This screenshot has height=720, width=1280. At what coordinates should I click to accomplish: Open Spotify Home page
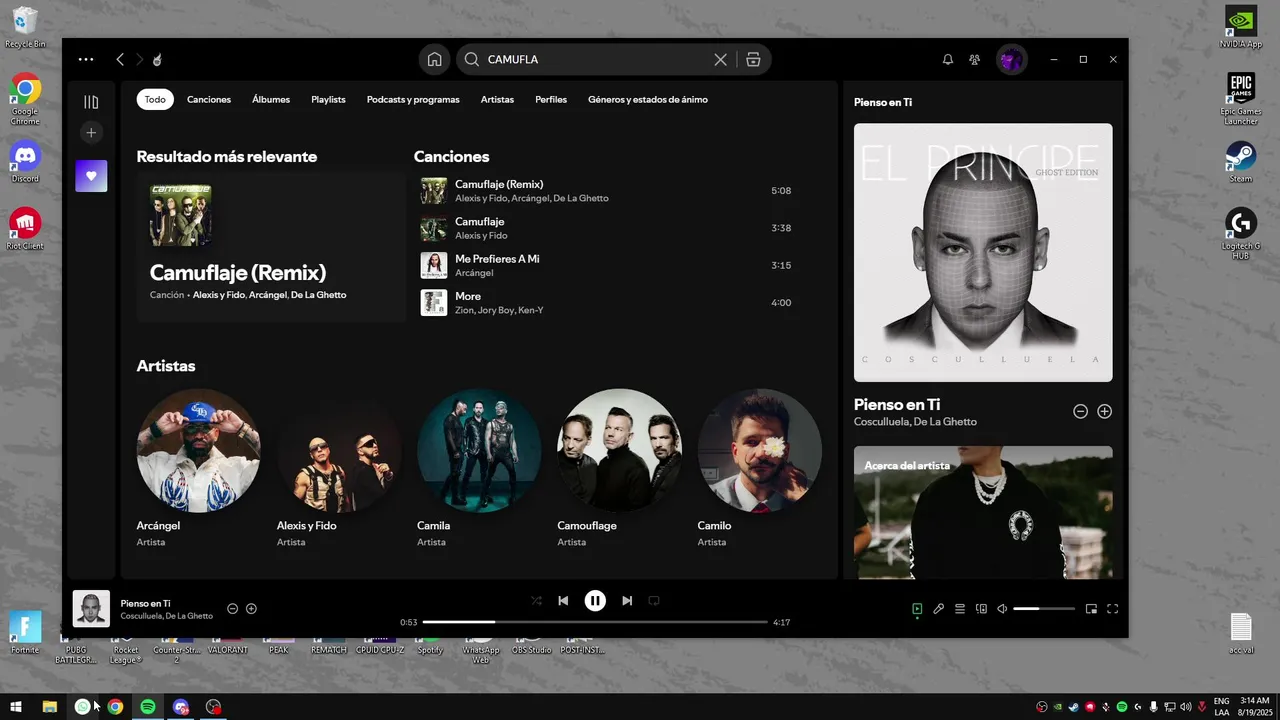(434, 59)
